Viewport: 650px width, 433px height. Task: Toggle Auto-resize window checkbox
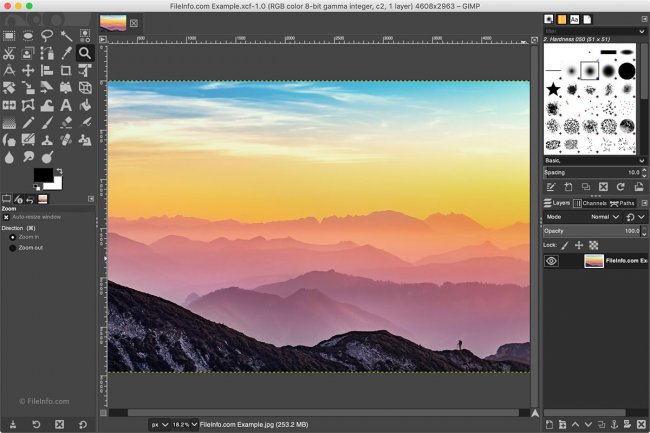pyautogui.click(x=6, y=217)
